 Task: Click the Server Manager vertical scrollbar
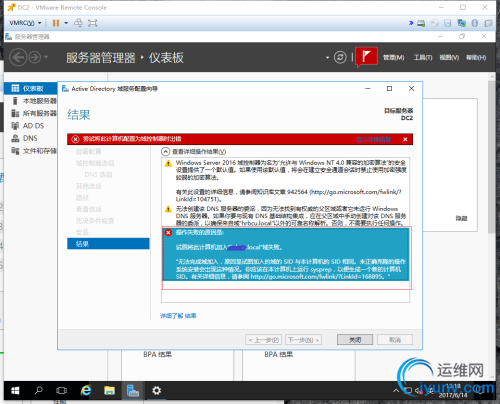point(492,157)
